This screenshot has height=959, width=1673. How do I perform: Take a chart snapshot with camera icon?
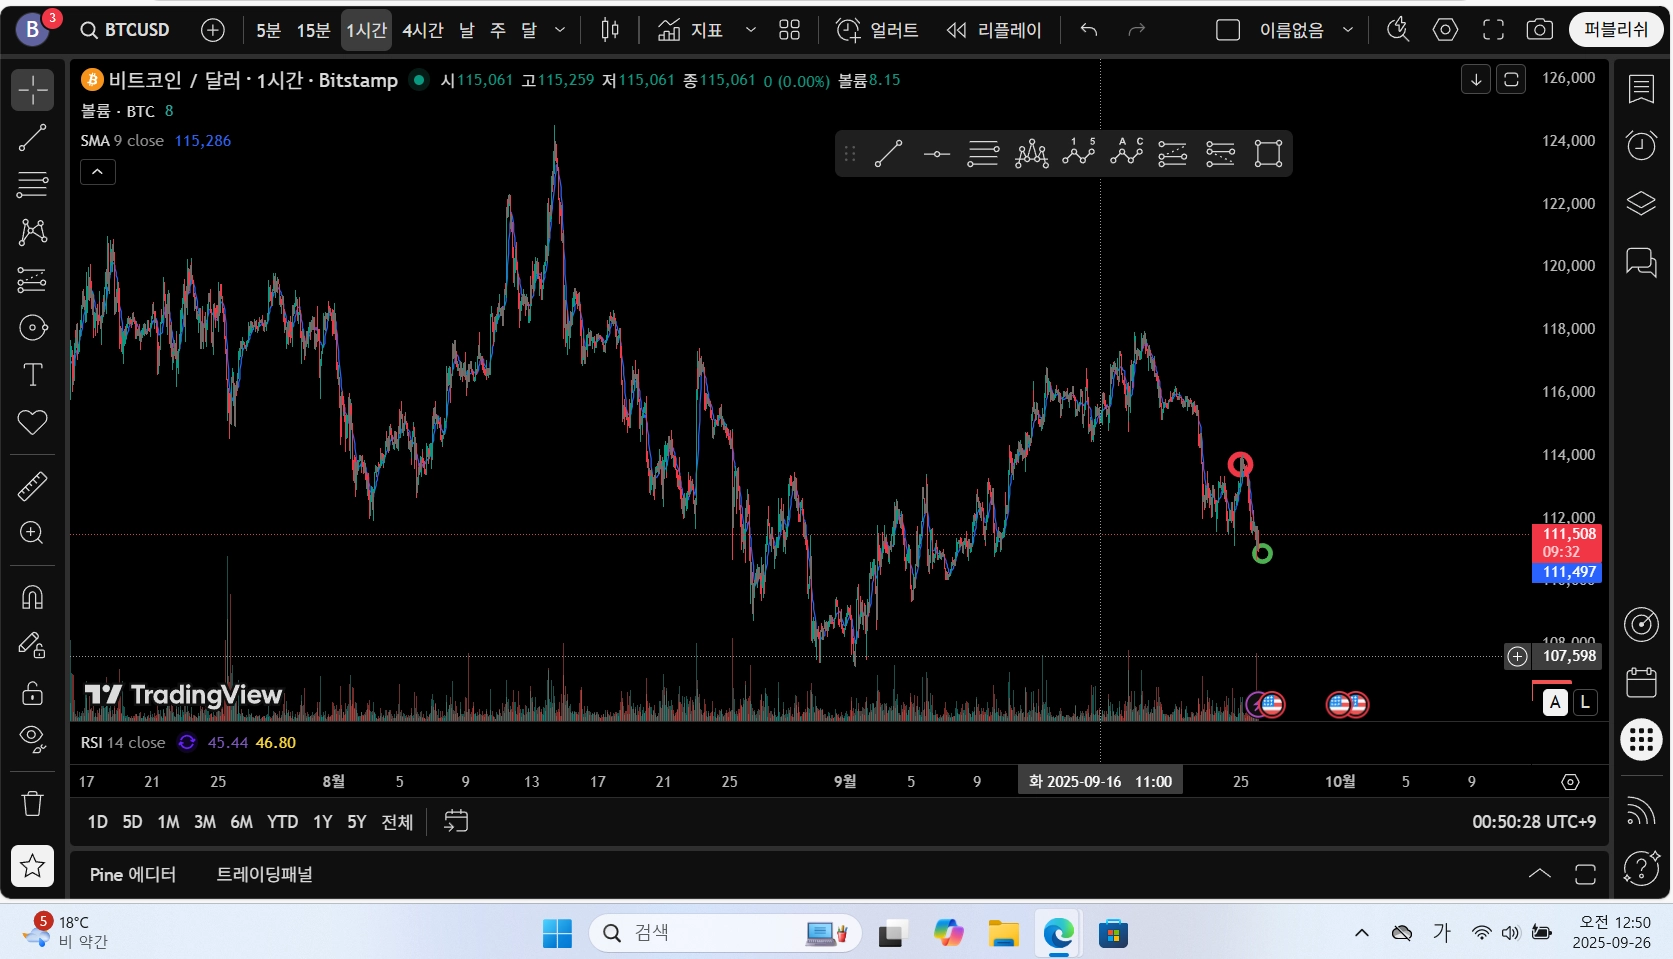pos(1540,30)
